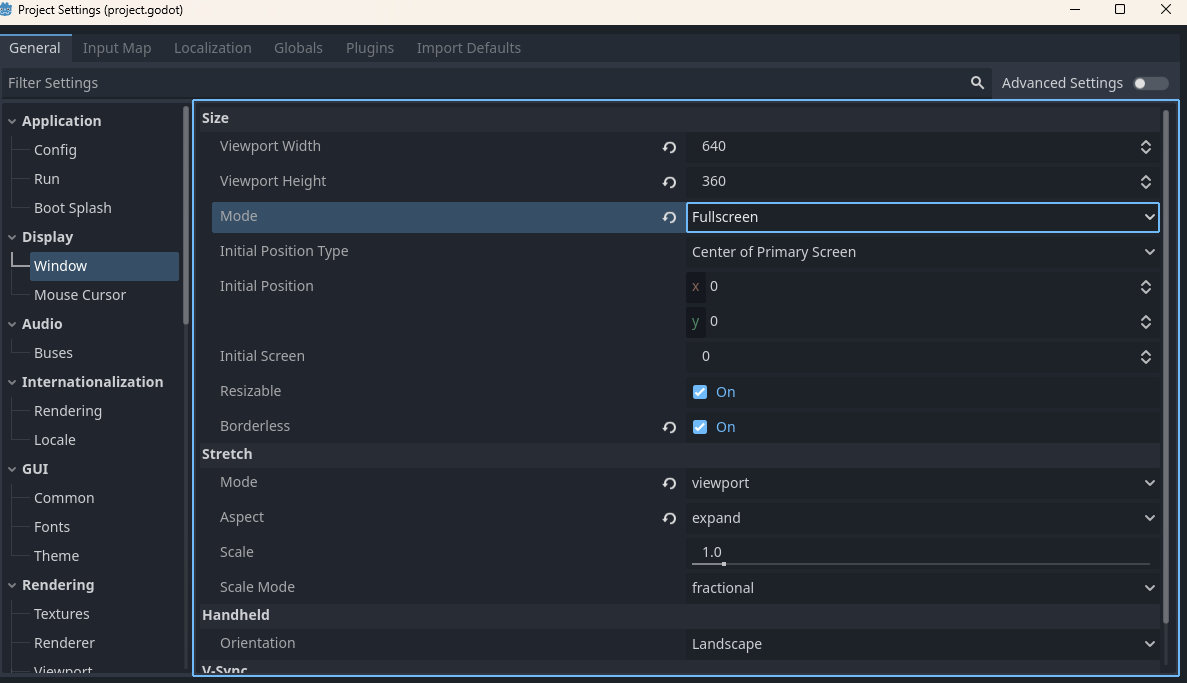Select Locale category
The image size is (1187, 683).
[x=55, y=440]
